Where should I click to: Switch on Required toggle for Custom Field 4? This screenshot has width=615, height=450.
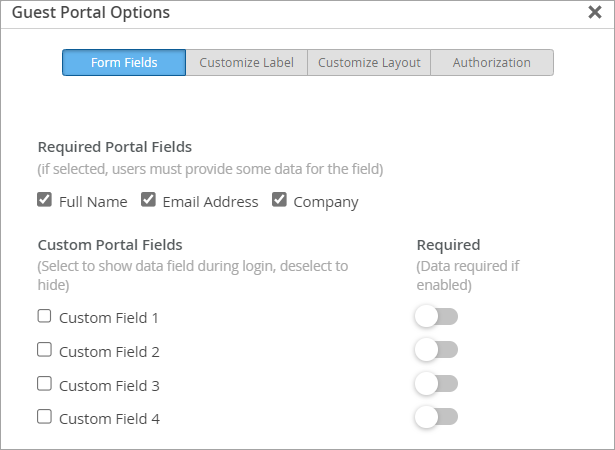(436, 417)
